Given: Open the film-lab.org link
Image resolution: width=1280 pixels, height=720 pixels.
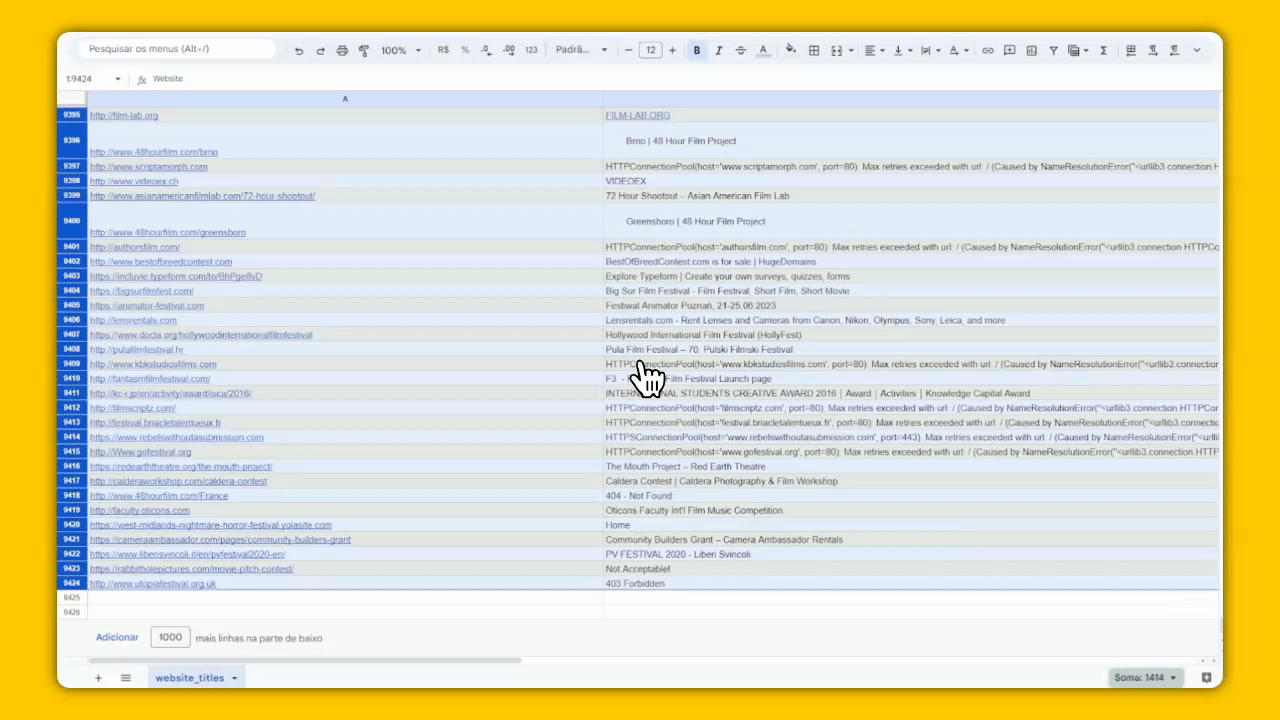Looking at the screenshot, I should click(x=124, y=116).
